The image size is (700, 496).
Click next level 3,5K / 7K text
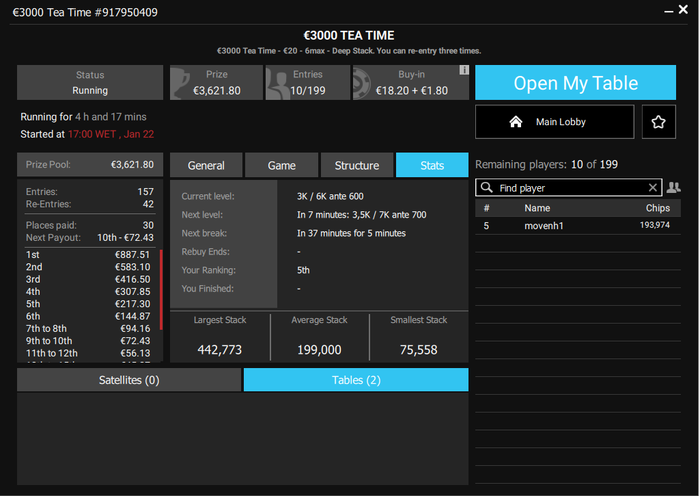(x=362, y=215)
